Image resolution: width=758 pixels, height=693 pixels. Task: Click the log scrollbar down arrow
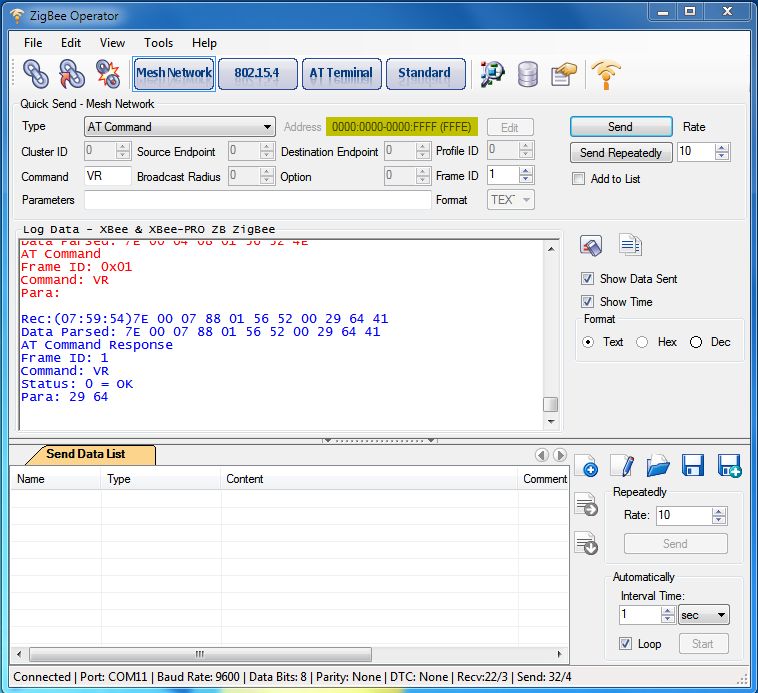coord(551,422)
